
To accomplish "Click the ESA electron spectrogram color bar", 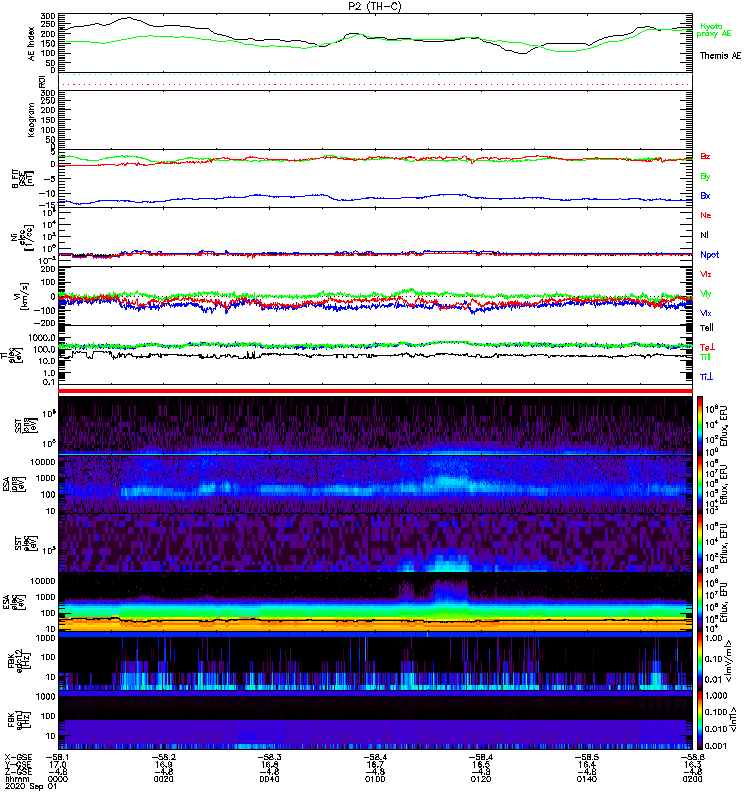I will click(700, 602).
